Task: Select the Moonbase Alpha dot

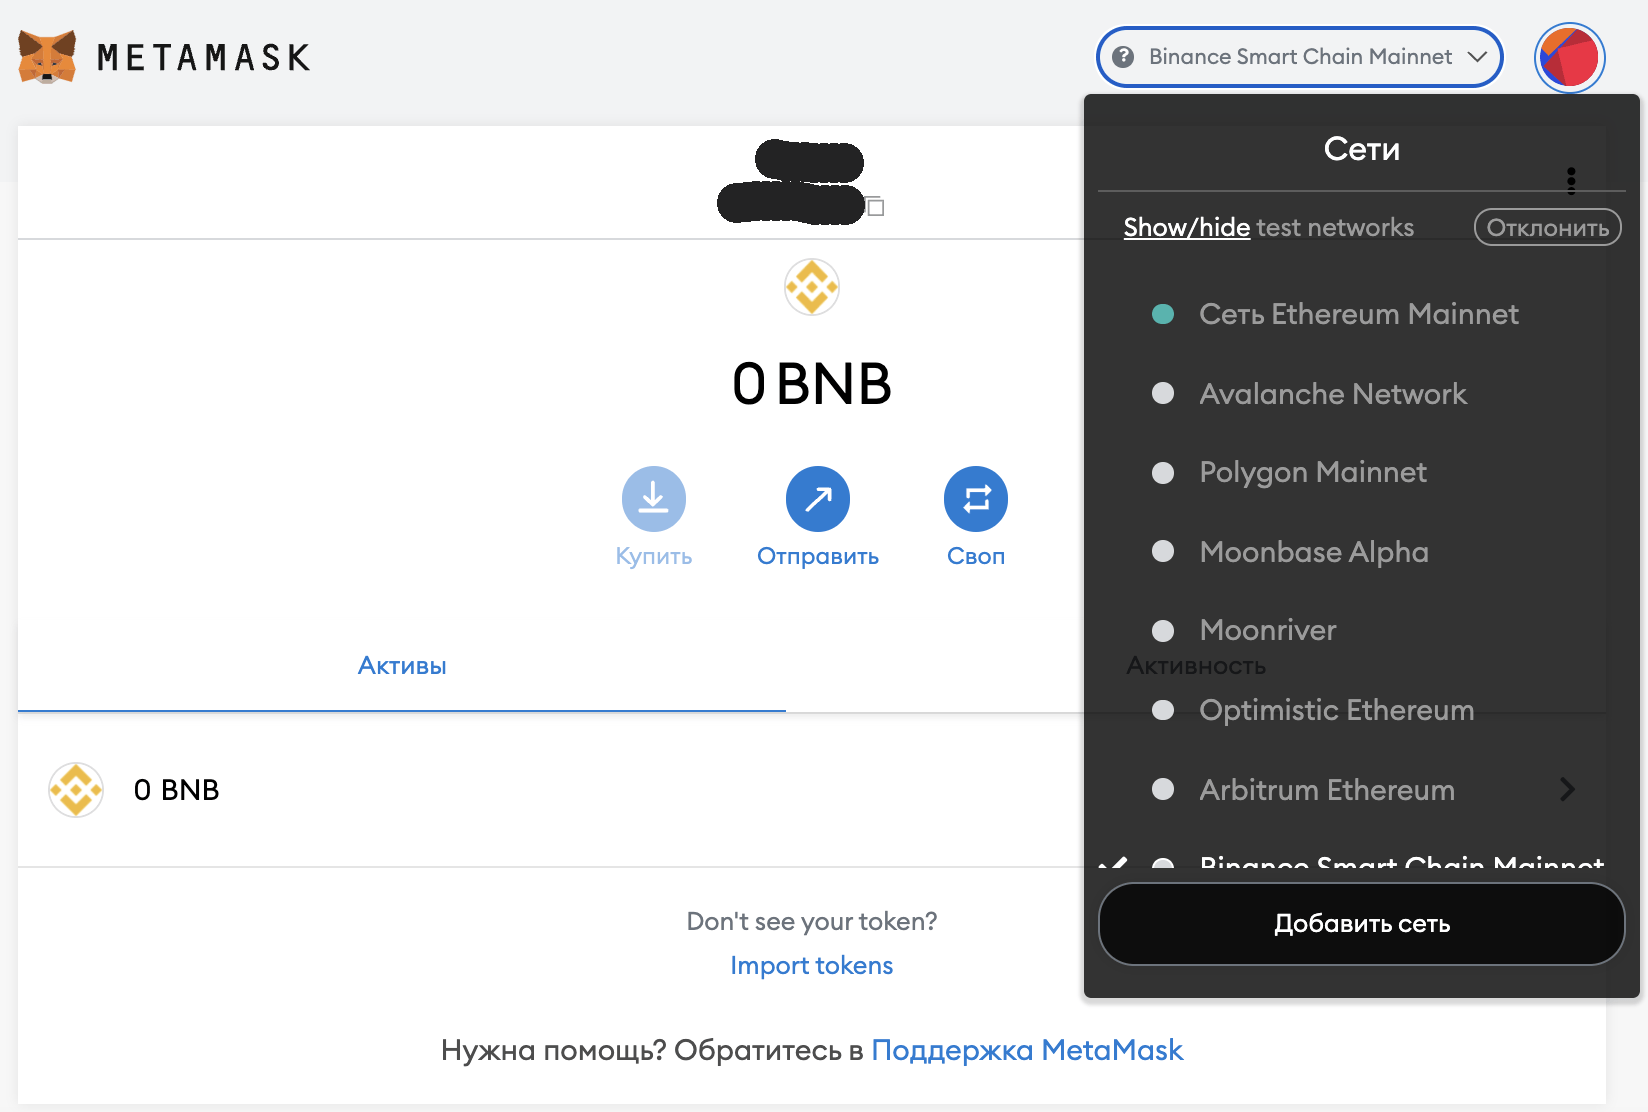Action: tap(1163, 551)
